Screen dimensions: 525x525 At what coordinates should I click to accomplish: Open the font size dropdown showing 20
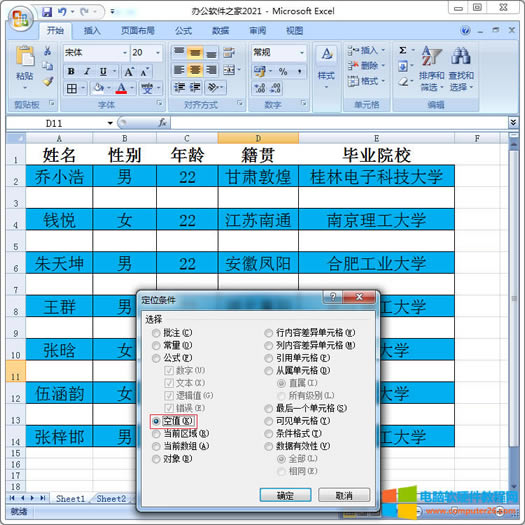click(158, 53)
